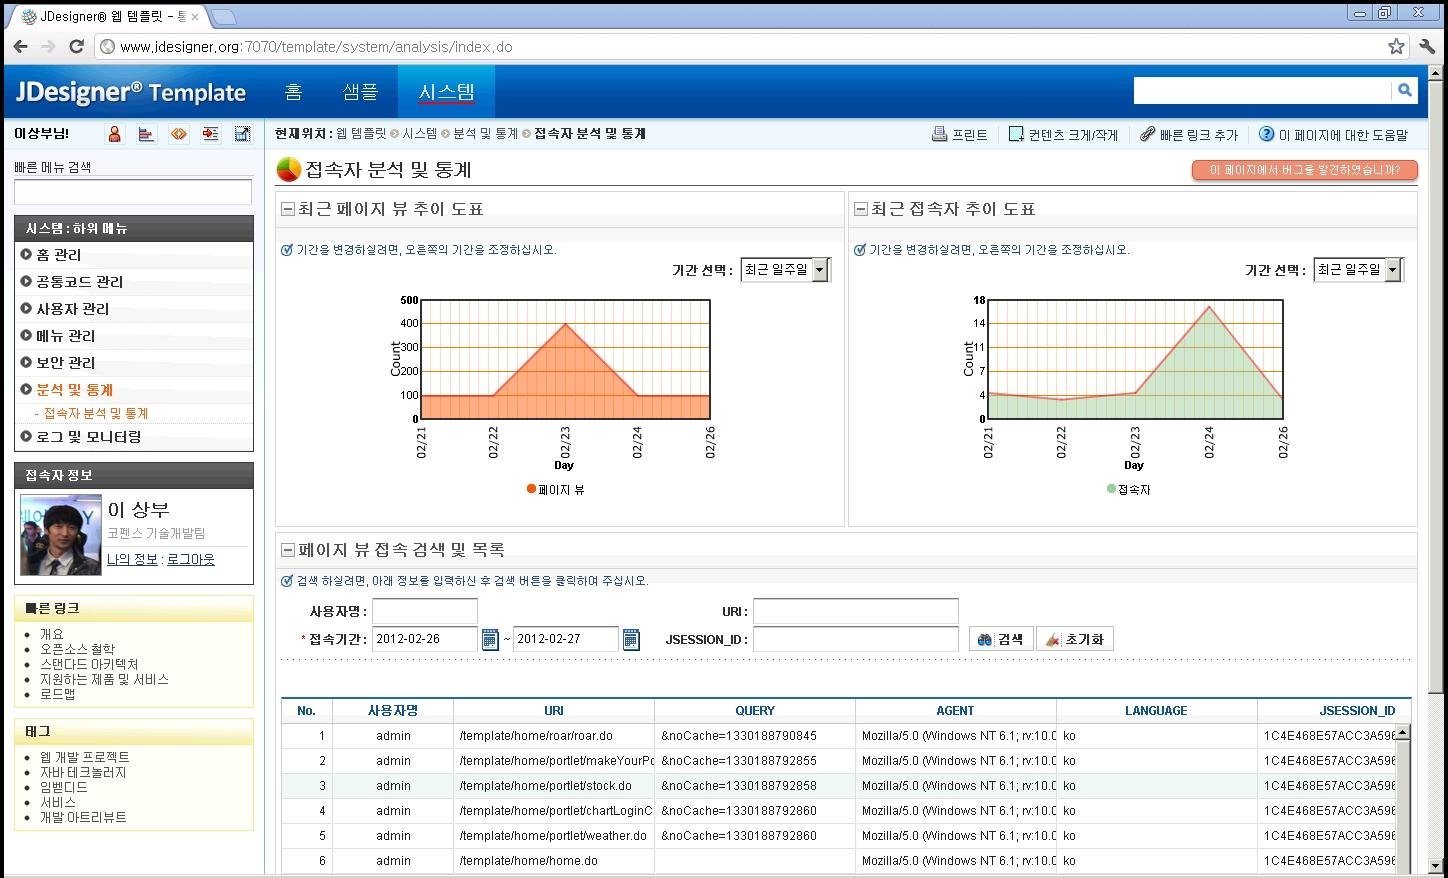This screenshot has width=1448, height=878.
Task: Expand the 공통코드 관리 menu
Action: [x=80, y=282]
